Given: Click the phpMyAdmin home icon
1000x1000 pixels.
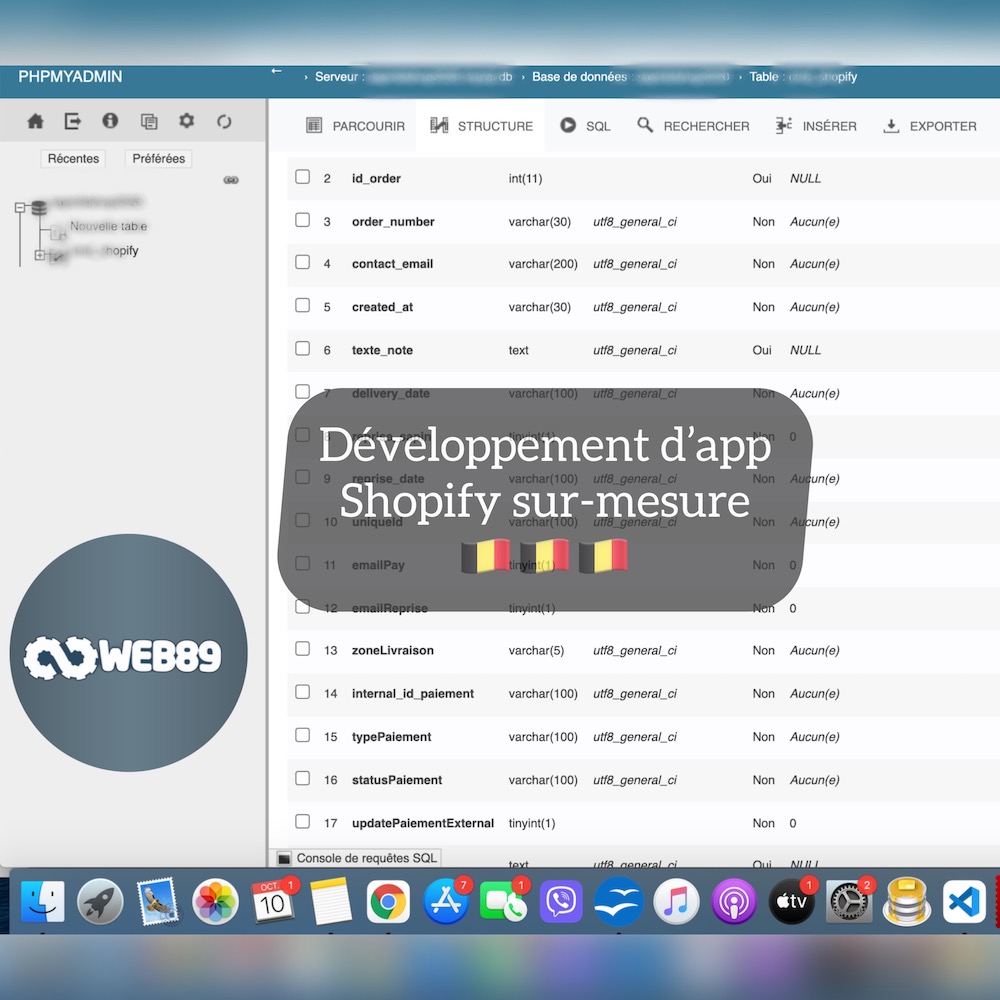Looking at the screenshot, I should click(x=35, y=121).
